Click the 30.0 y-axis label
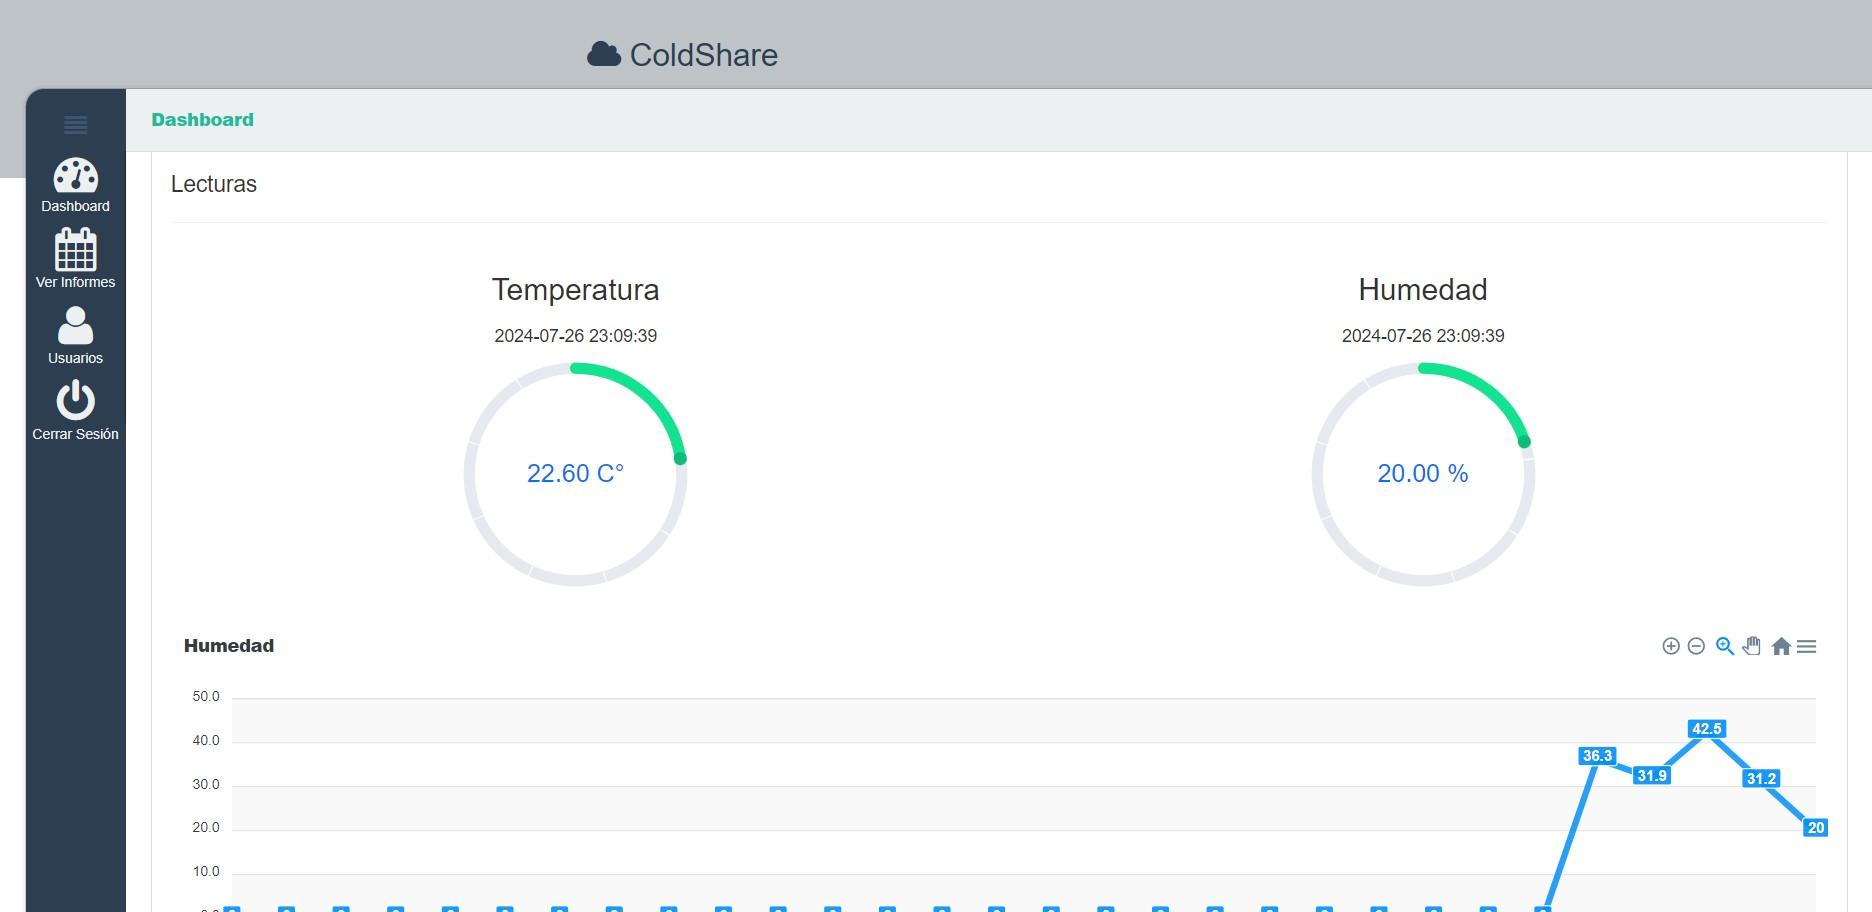Screen dimensions: 1872x912 pyautogui.click(x=206, y=785)
